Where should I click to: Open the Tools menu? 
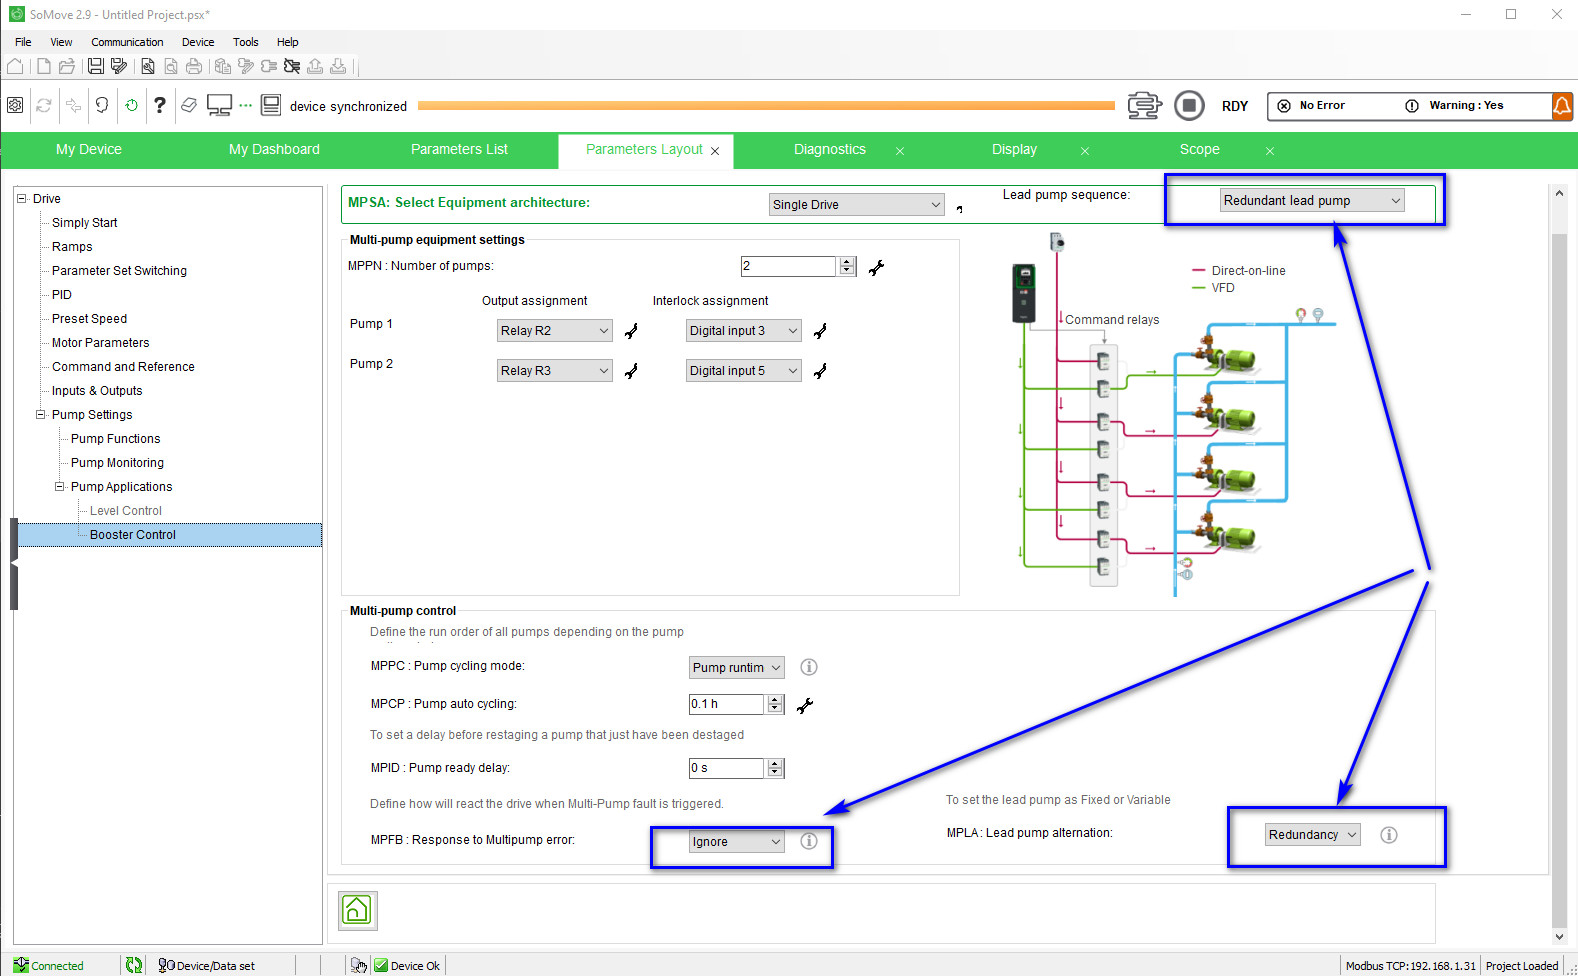coord(246,42)
